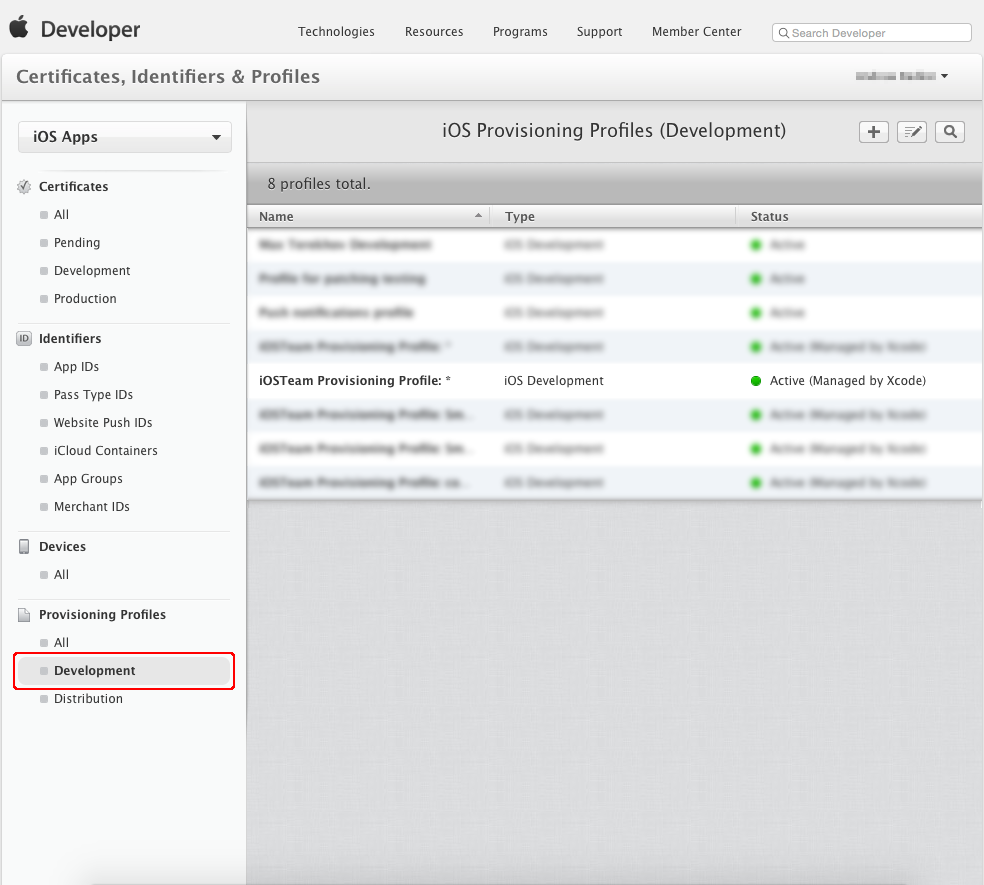Open the Member Center menu item
The width and height of the screenshot is (984, 885).
696,31
